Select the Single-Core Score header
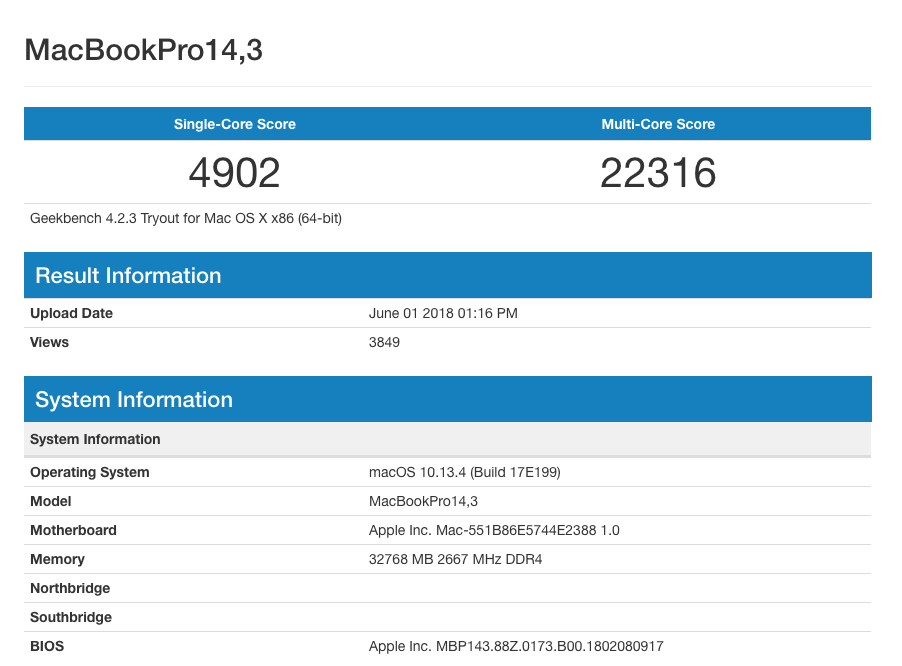Screen dimensions: 902x666 [235, 124]
